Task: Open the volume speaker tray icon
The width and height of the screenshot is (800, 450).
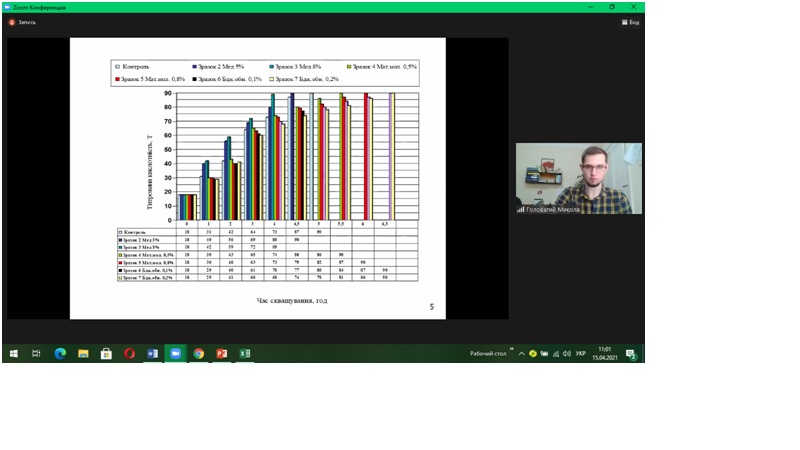Action: point(567,354)
